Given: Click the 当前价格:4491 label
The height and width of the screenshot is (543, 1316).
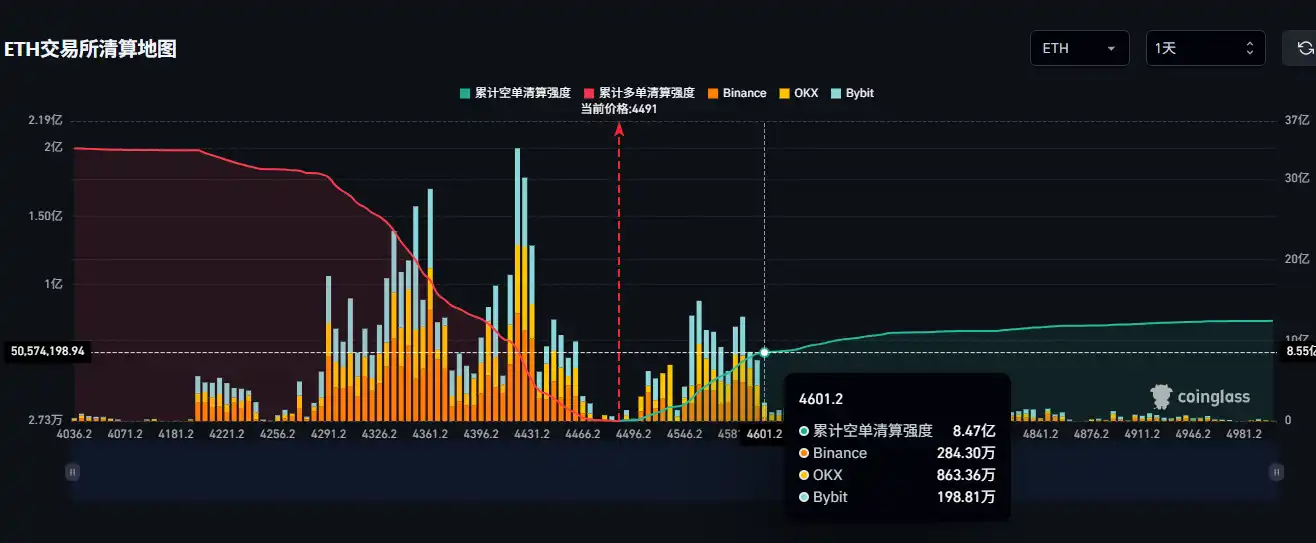Looking at the screenshot, I should coord(619,108).
